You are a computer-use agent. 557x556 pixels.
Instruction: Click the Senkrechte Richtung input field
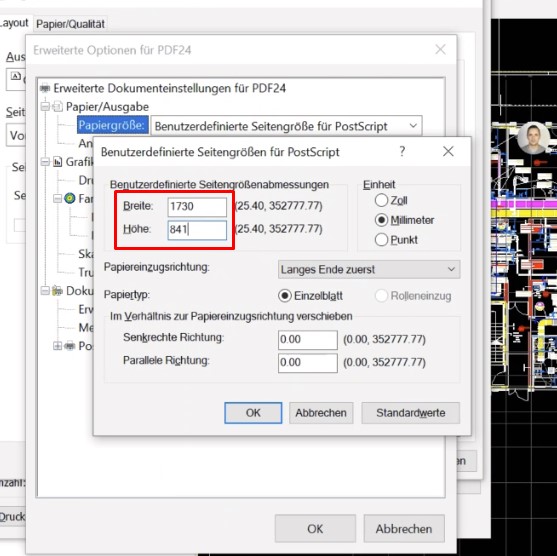(308, 340)
